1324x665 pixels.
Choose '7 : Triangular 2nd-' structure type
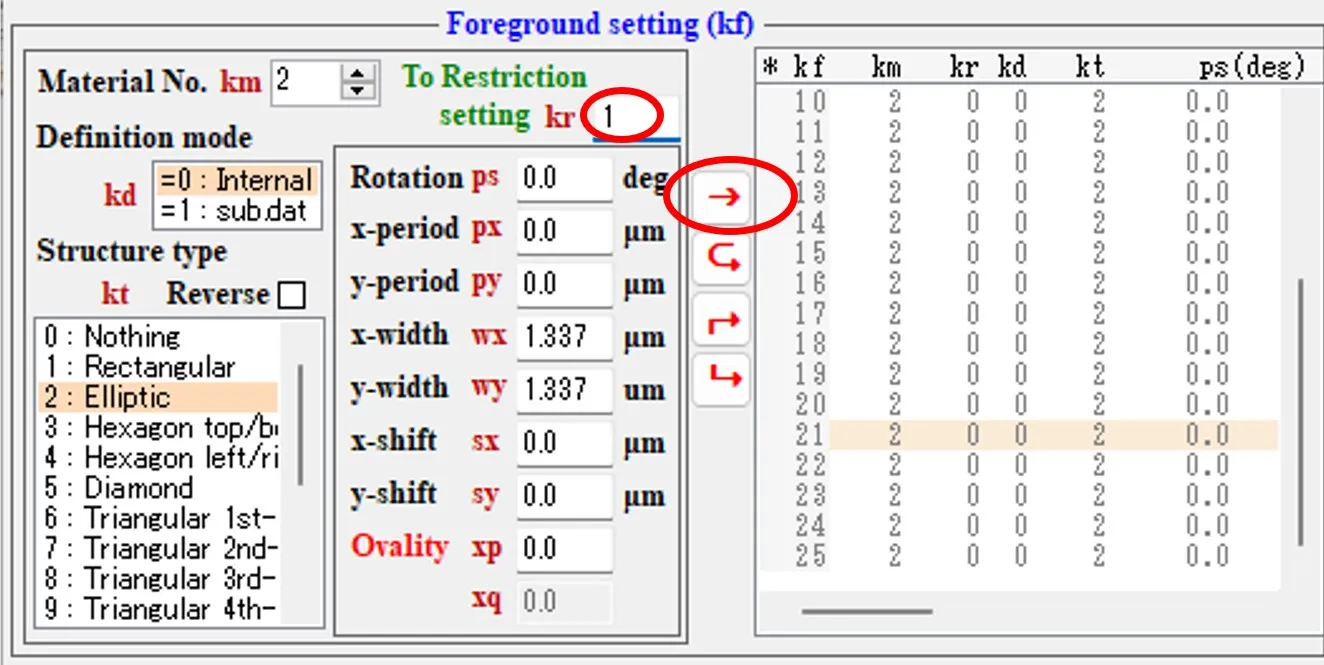(x=158, y=549)
